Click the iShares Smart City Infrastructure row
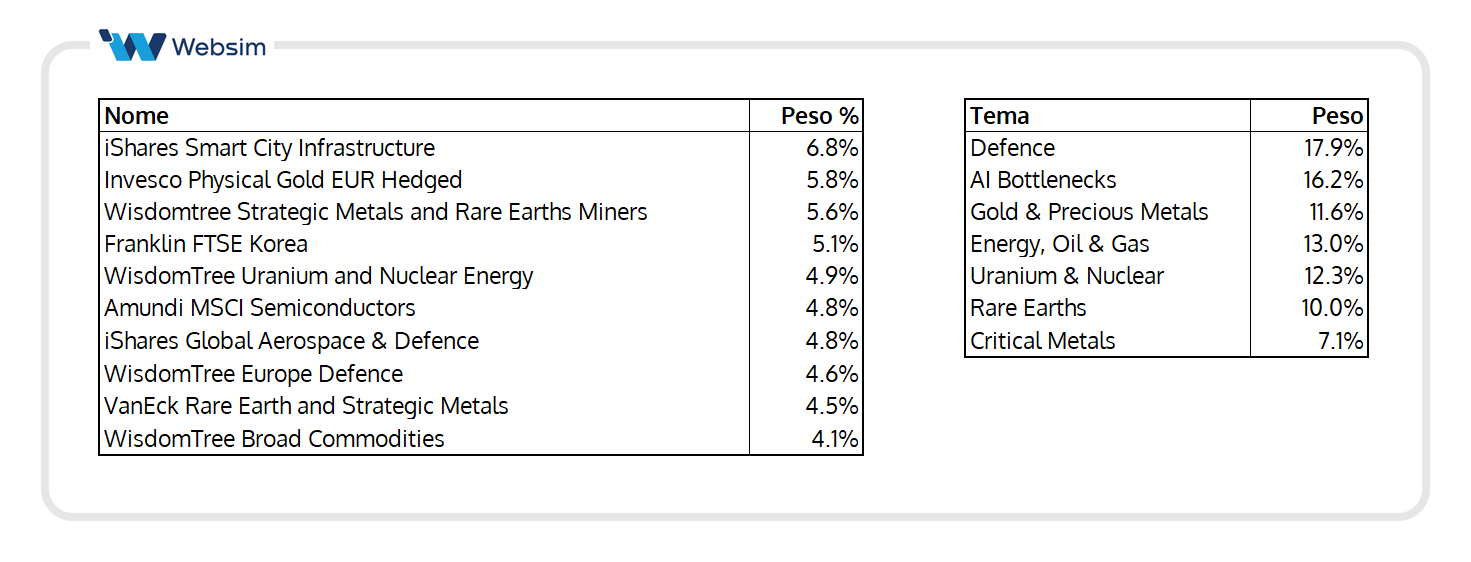The image size is (1471, 562). point(480,148)
